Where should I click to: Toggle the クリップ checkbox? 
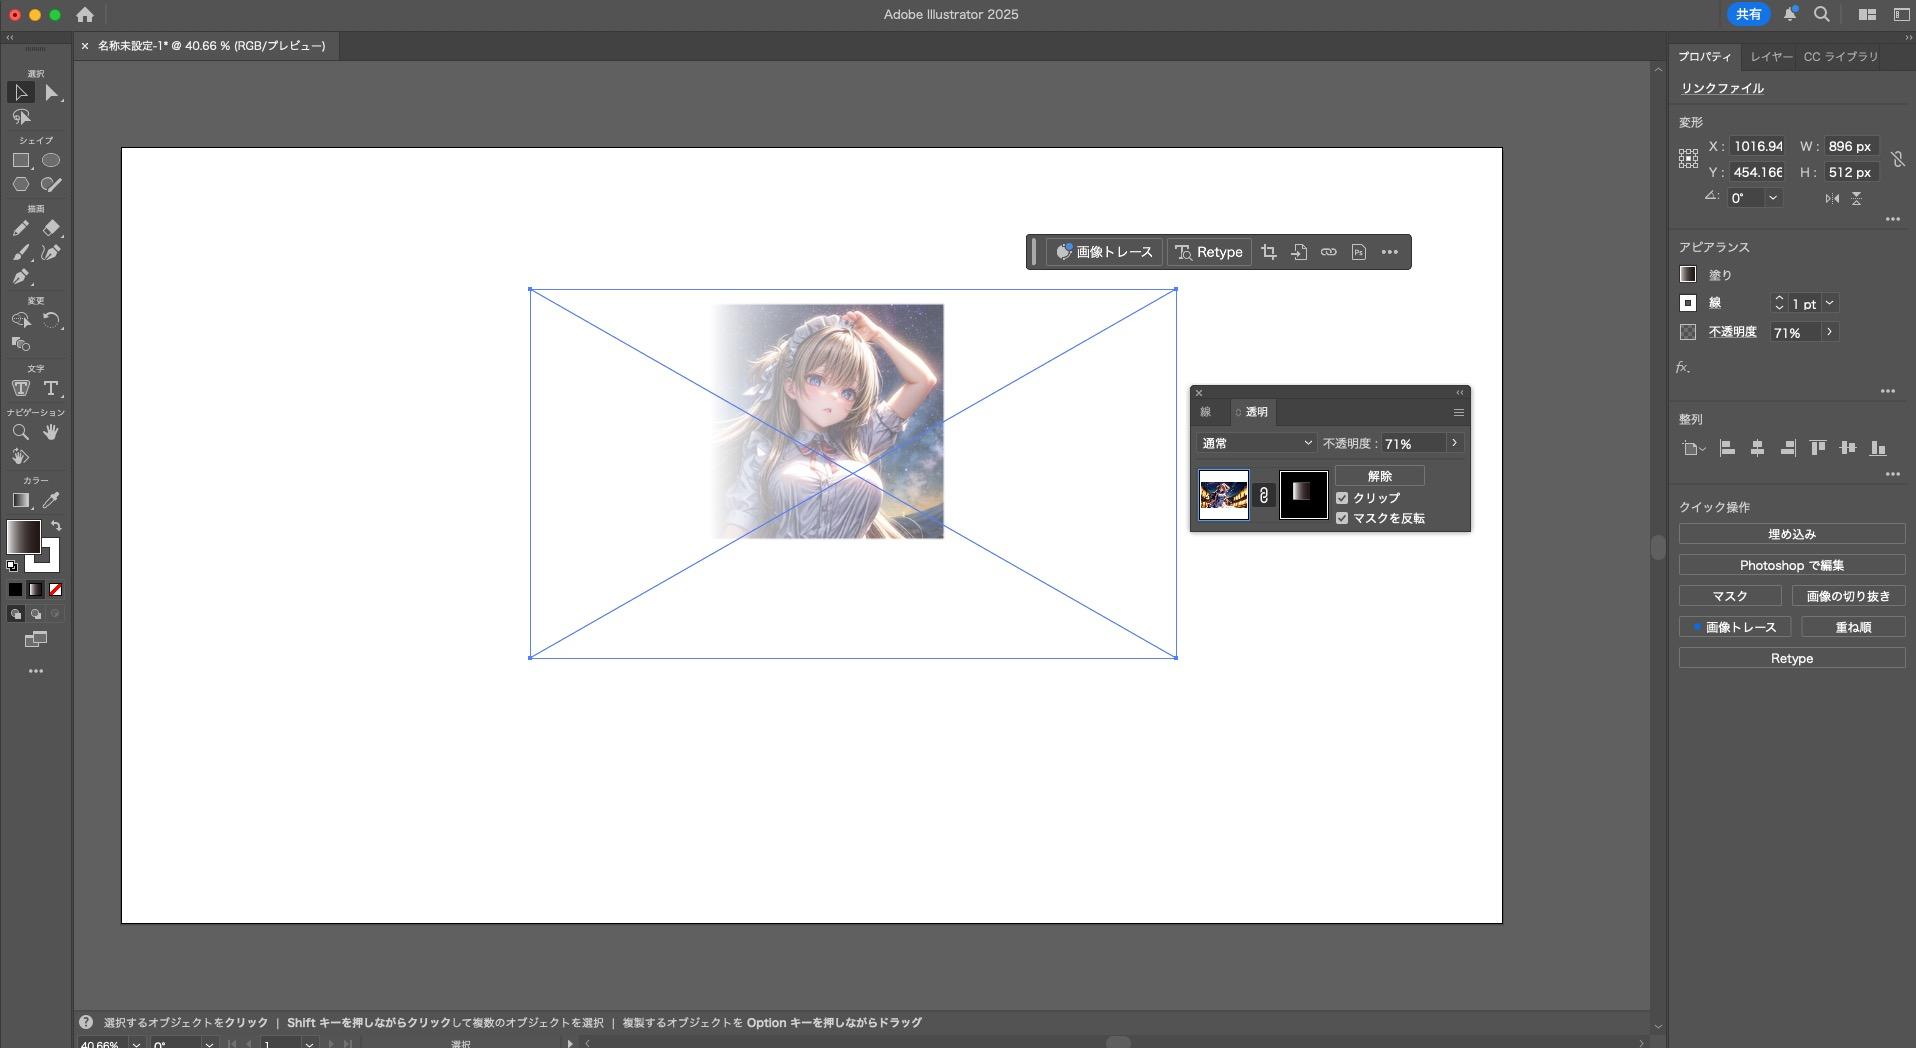tap(1342, 498)
